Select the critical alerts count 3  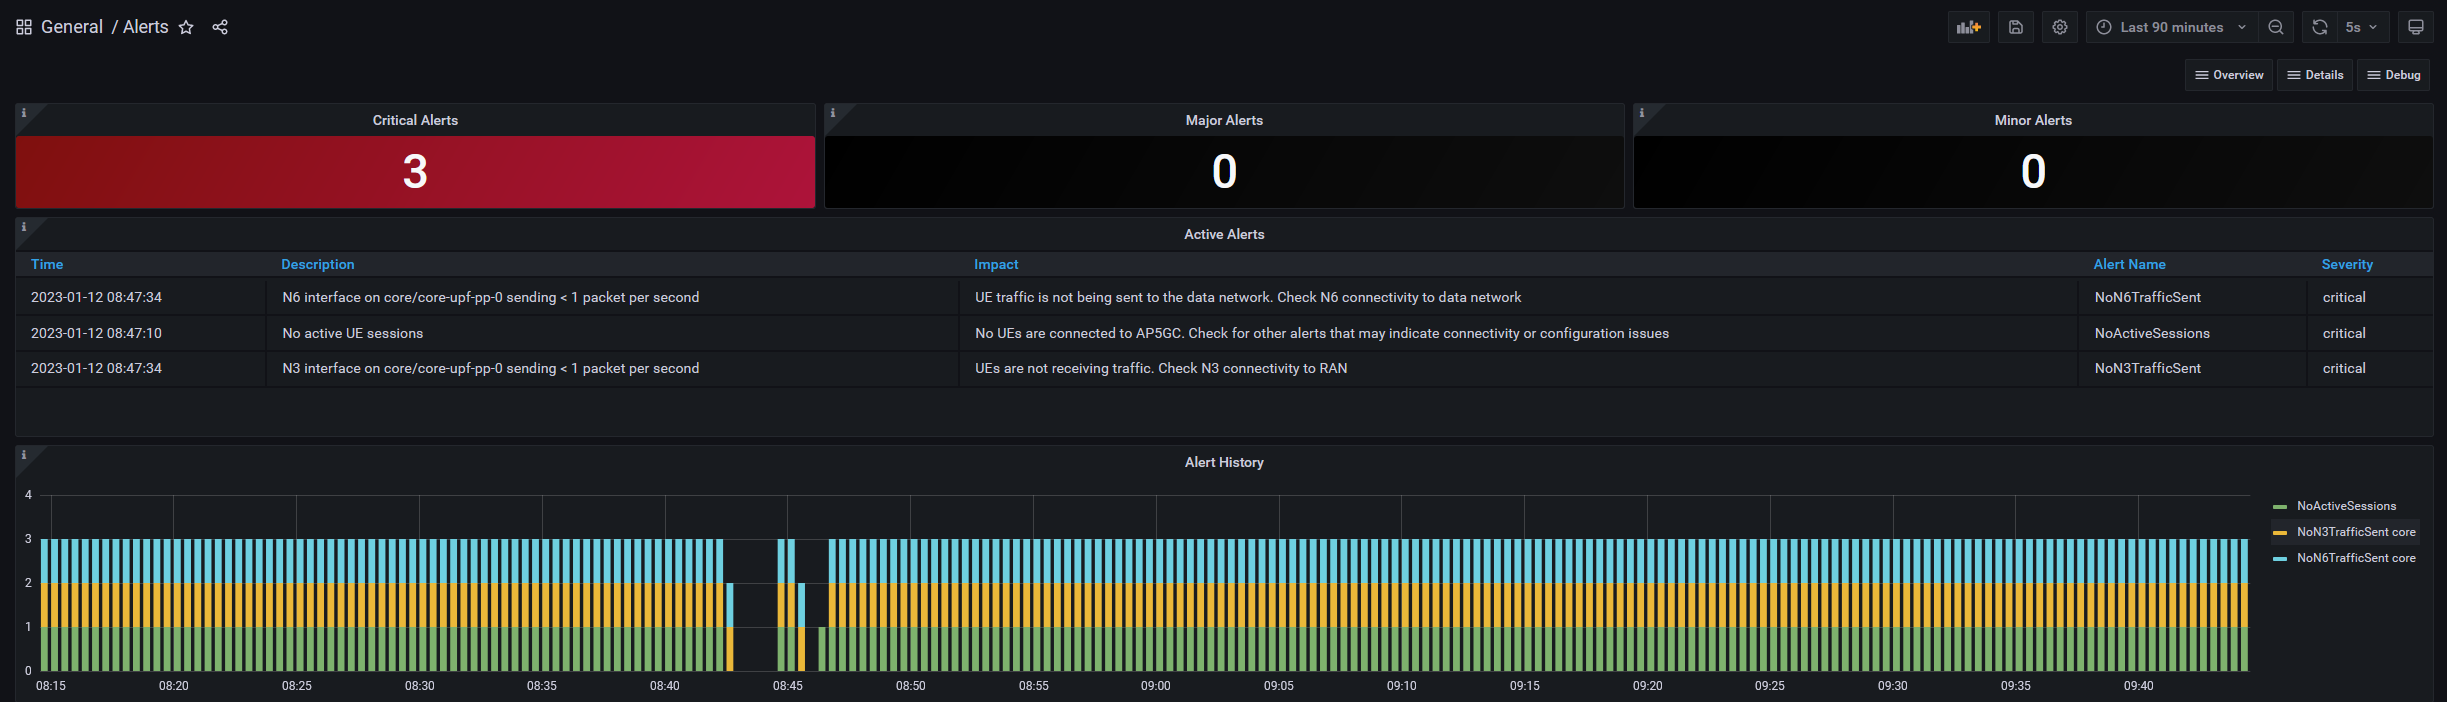point(415,172)
